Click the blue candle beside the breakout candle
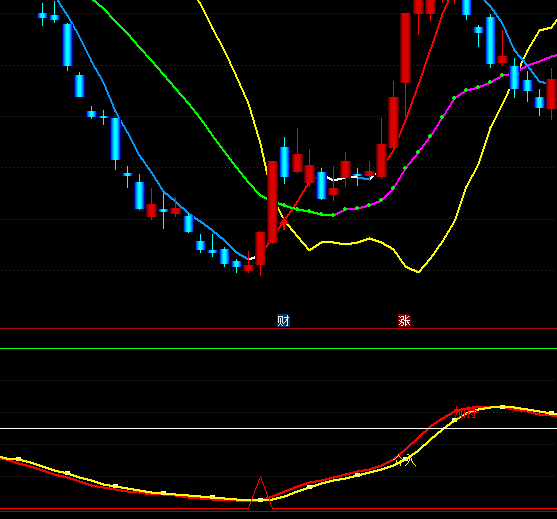 [x=284, y=162]
